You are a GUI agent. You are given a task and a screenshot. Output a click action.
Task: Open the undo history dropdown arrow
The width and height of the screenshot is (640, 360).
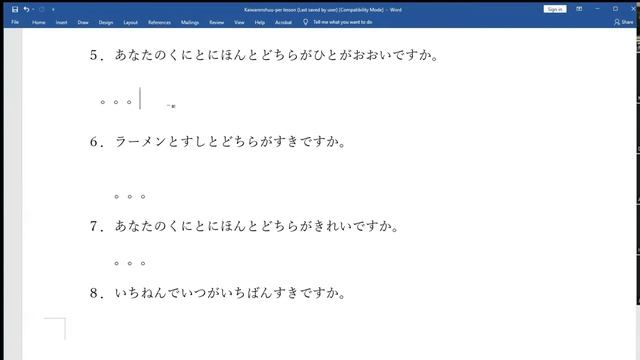pos(33,9)
